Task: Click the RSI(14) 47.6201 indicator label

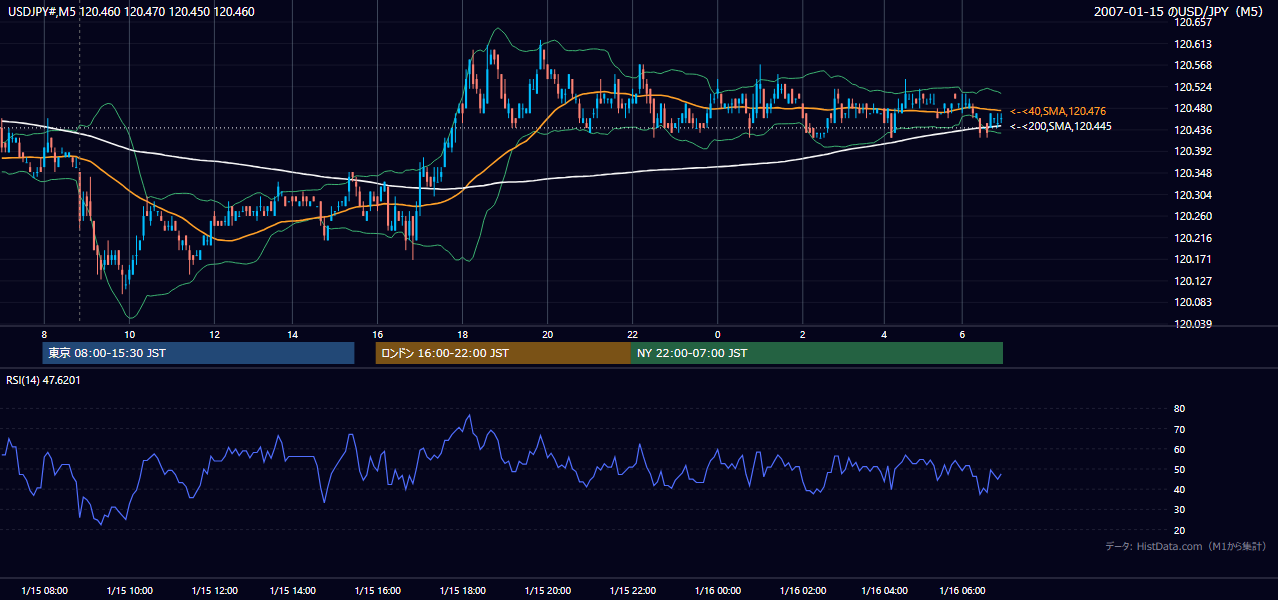Action: point(43,380)
